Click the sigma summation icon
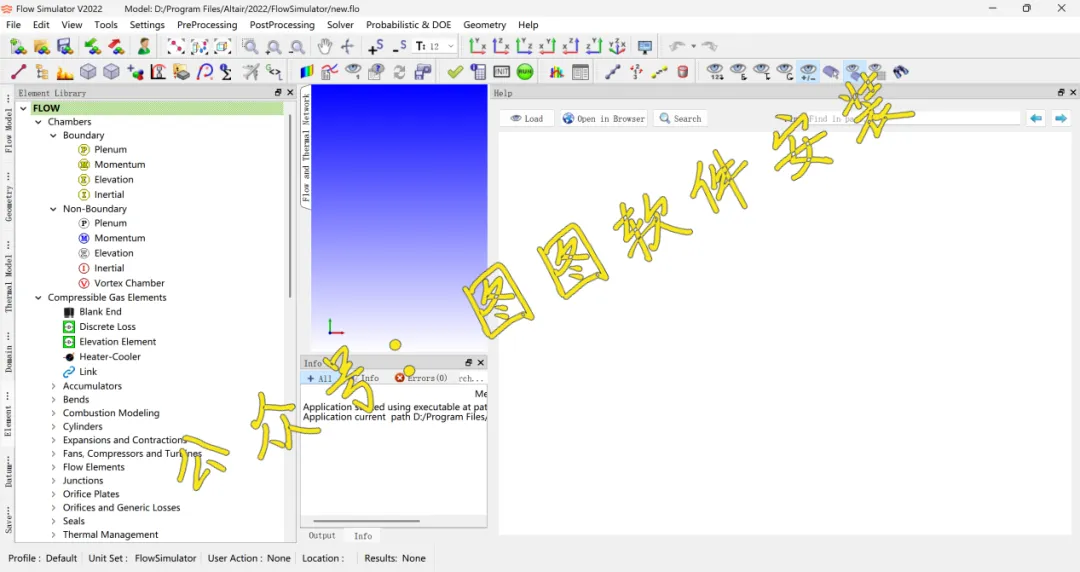The width and height of the screenshot is (1080, 572). (x=226, y=72)
